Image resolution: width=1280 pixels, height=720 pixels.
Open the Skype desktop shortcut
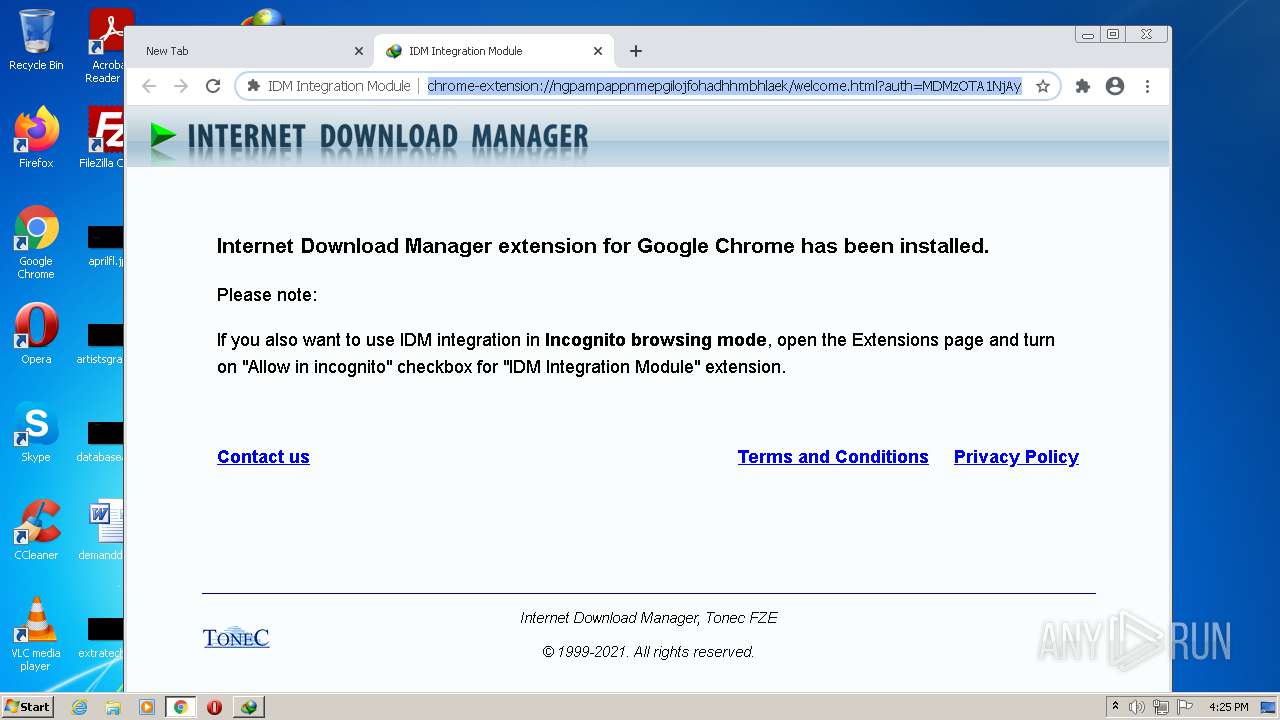click(x=36, y=432)
